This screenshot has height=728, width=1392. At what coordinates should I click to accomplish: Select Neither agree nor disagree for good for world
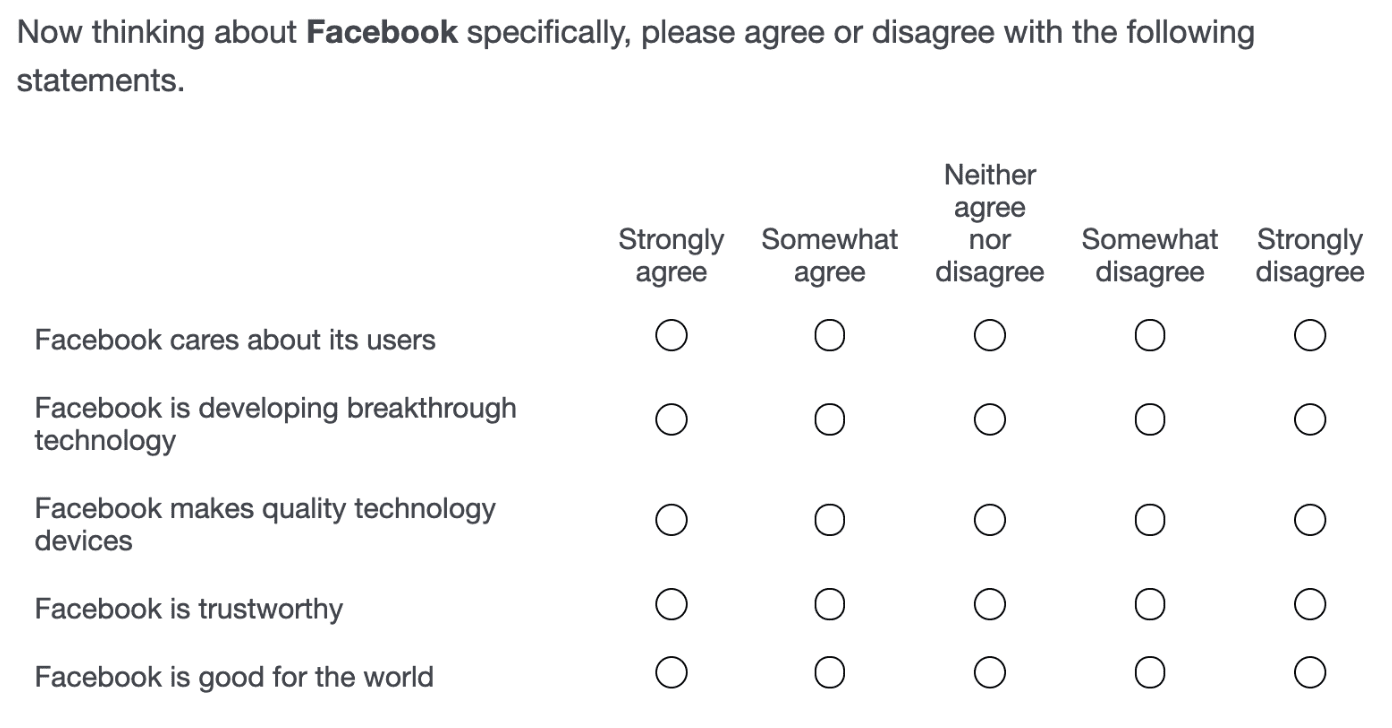[990, 673]
